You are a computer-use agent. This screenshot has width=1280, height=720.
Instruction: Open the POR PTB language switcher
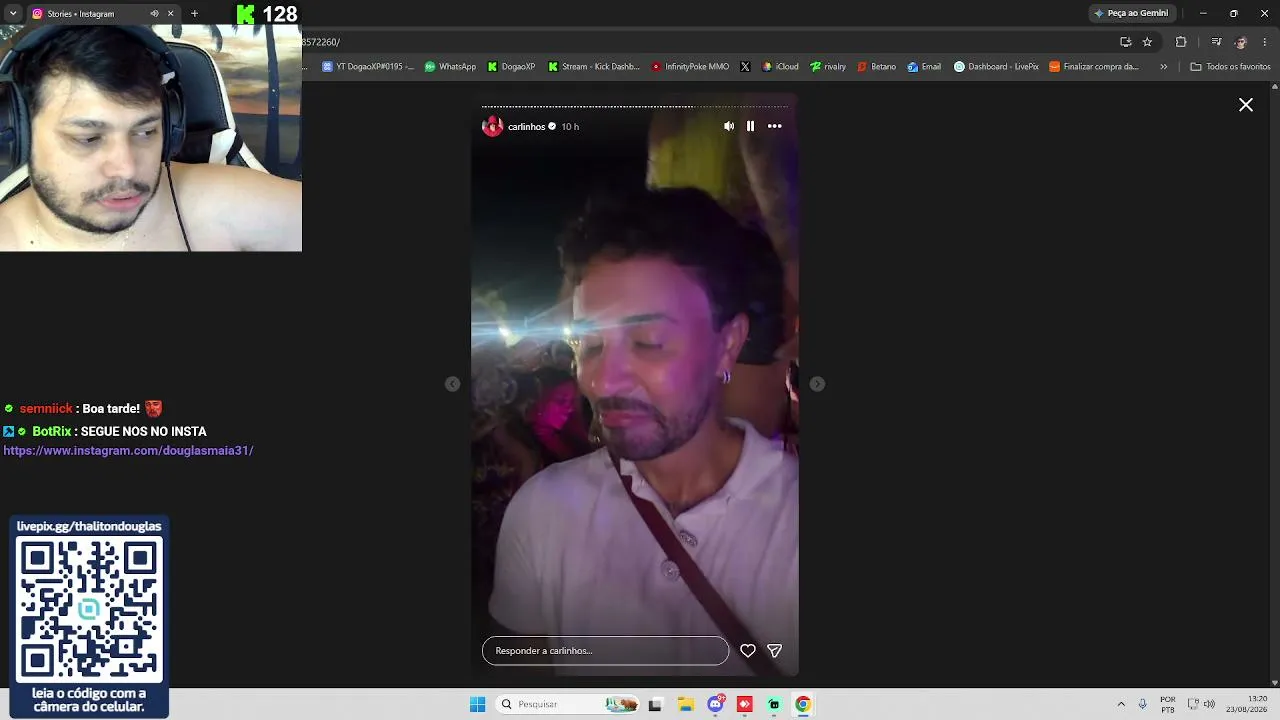[x=1168, y=704]
